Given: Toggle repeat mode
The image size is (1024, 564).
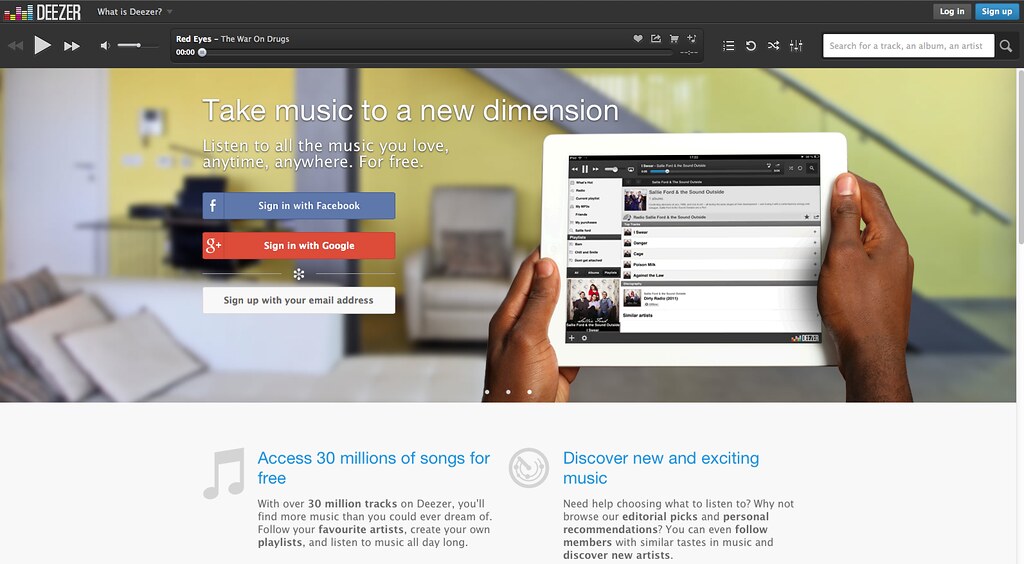Looking at the screenshot, I should (751, 46).
